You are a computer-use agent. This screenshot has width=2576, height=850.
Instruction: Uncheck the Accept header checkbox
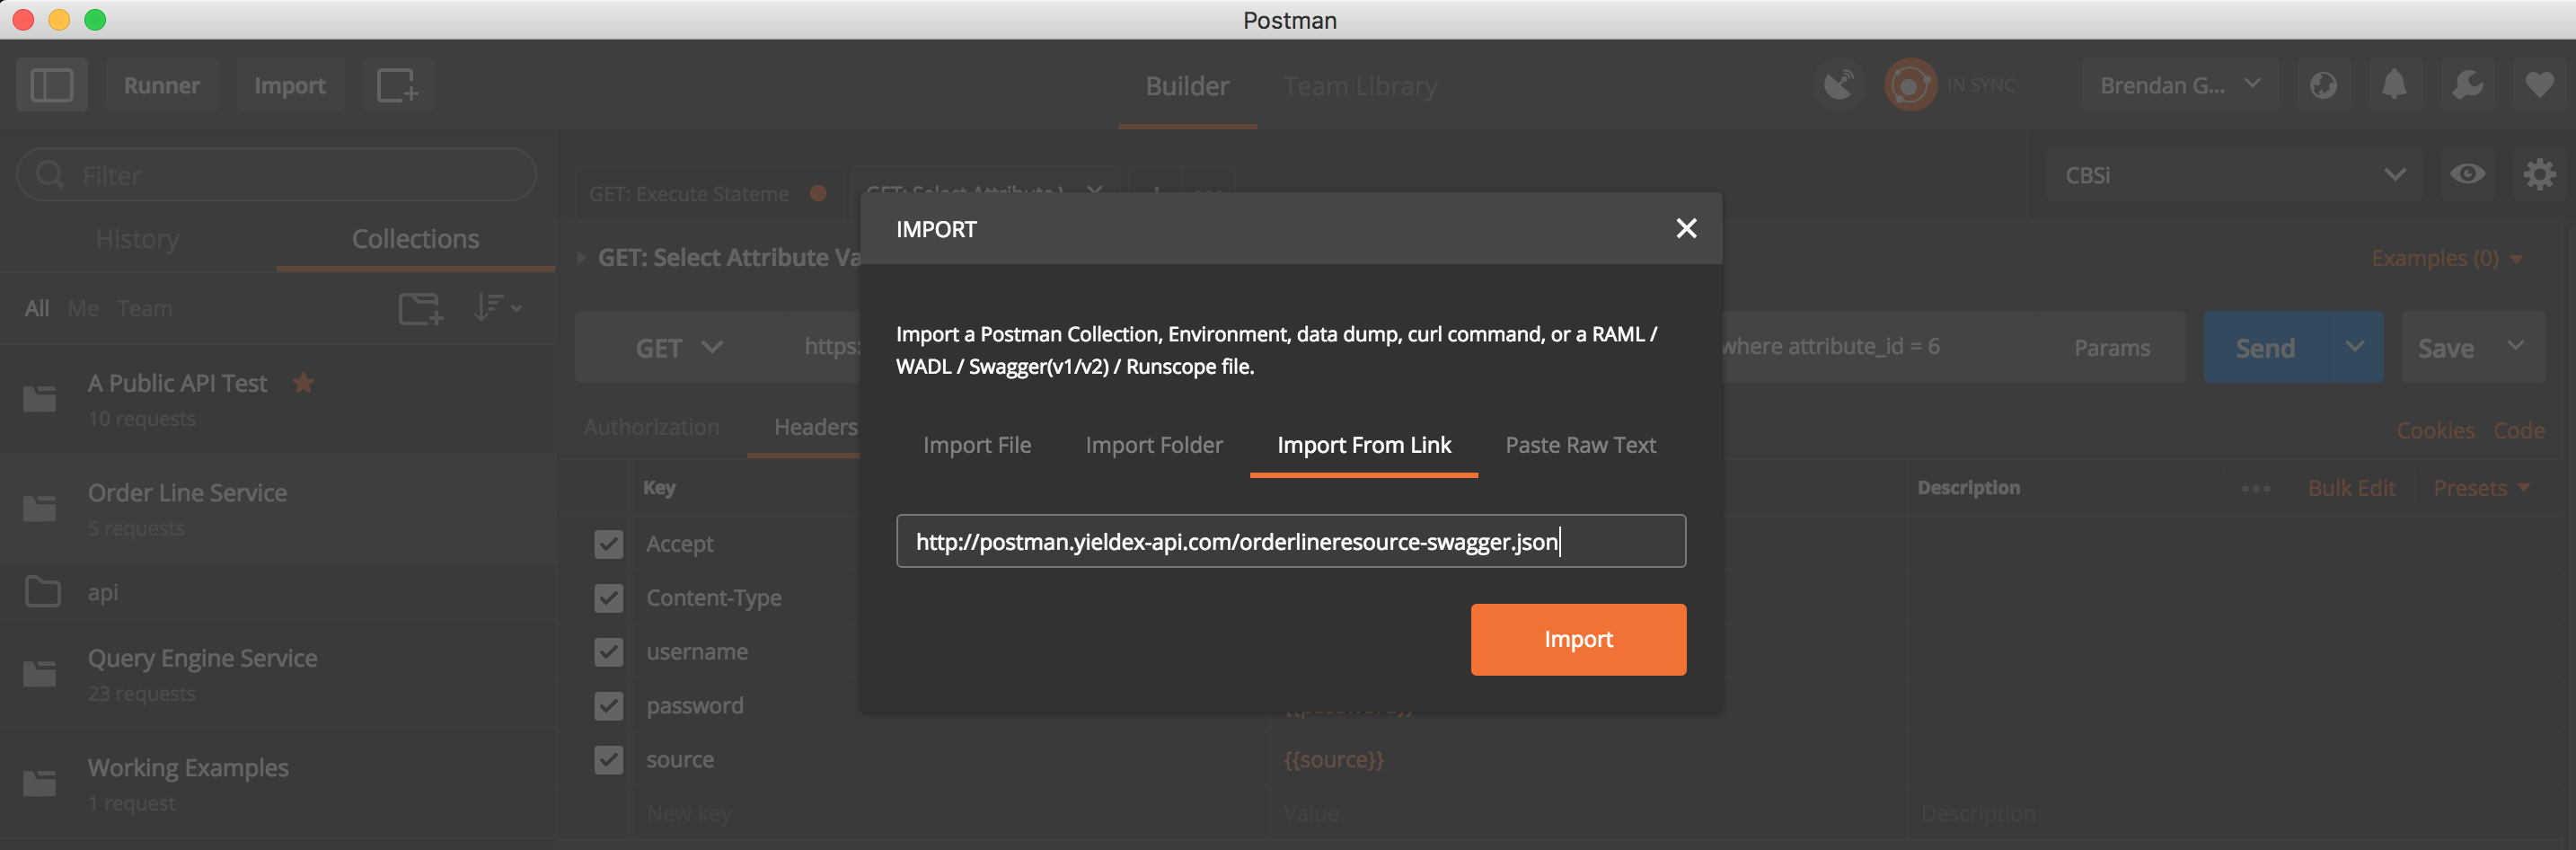609,543
